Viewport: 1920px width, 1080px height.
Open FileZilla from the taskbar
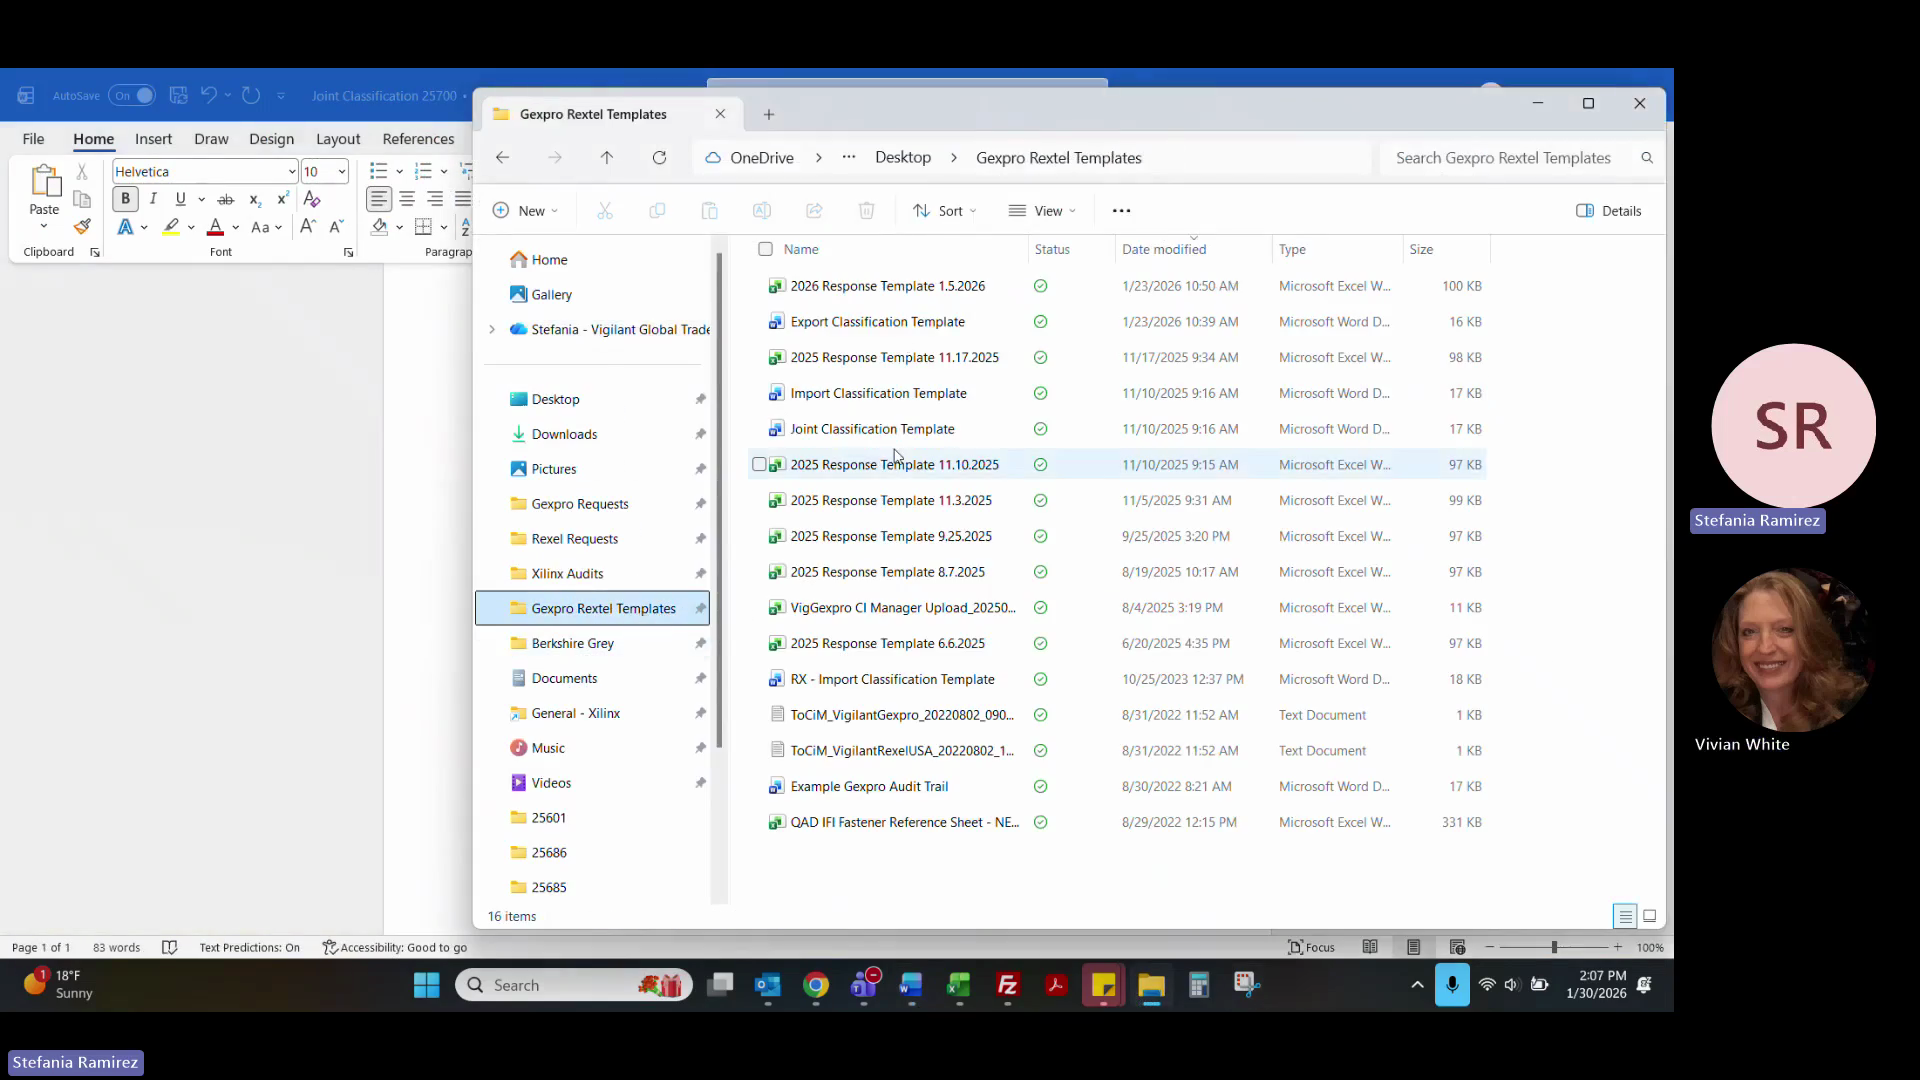(x=1007, y=986)
